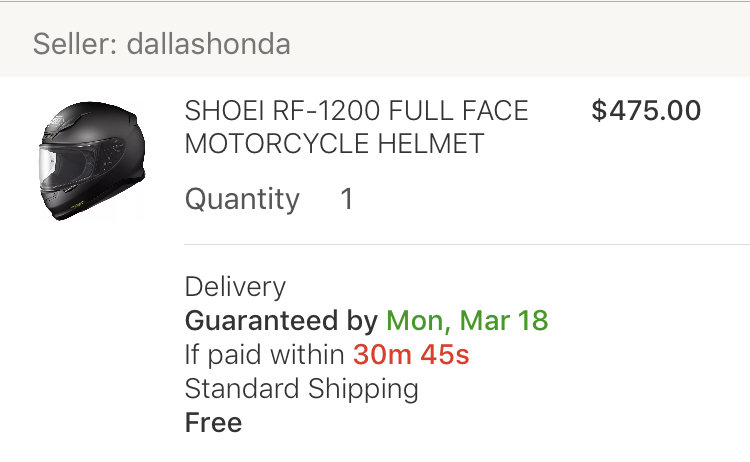Click the 'Seller:' label text
The width and height of the screenshot is (750, 462).
75,44
